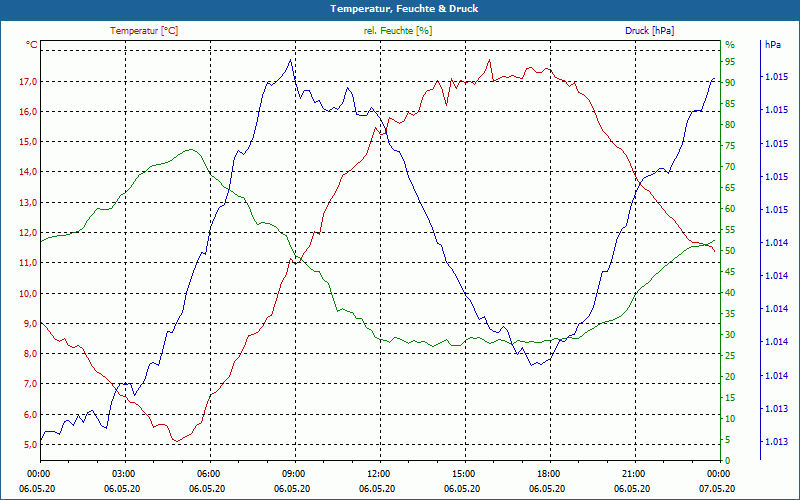
Task: Select the 55 humidity axis tick label
Action: (730, 230)
